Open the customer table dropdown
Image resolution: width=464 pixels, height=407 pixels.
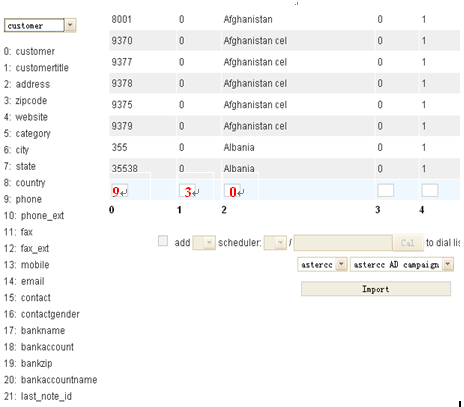tap(40, 25)
